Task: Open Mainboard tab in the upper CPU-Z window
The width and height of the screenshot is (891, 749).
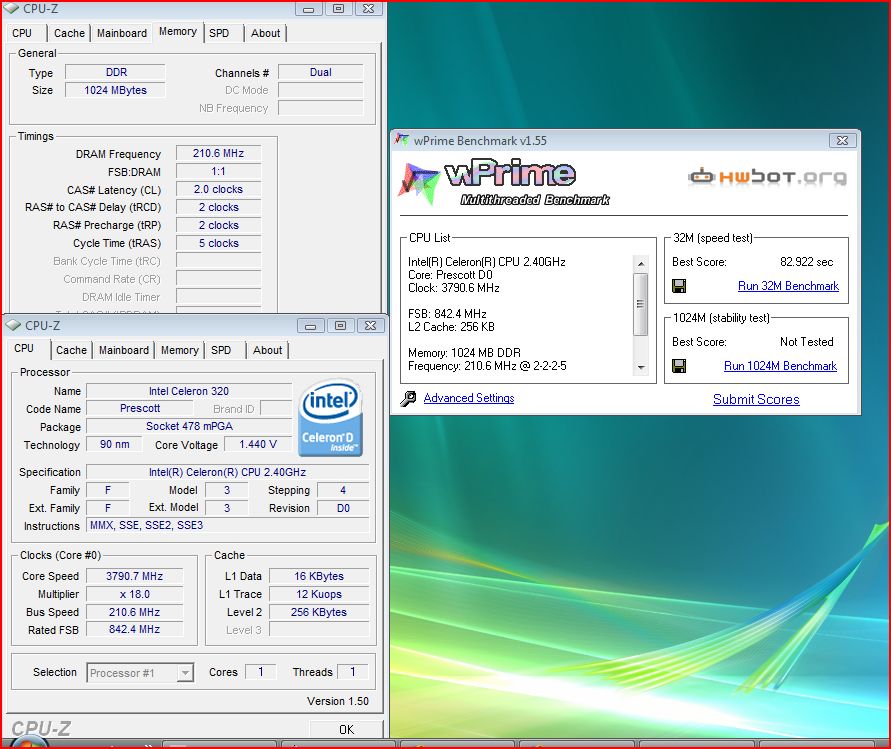Action: tap(122, 33)
